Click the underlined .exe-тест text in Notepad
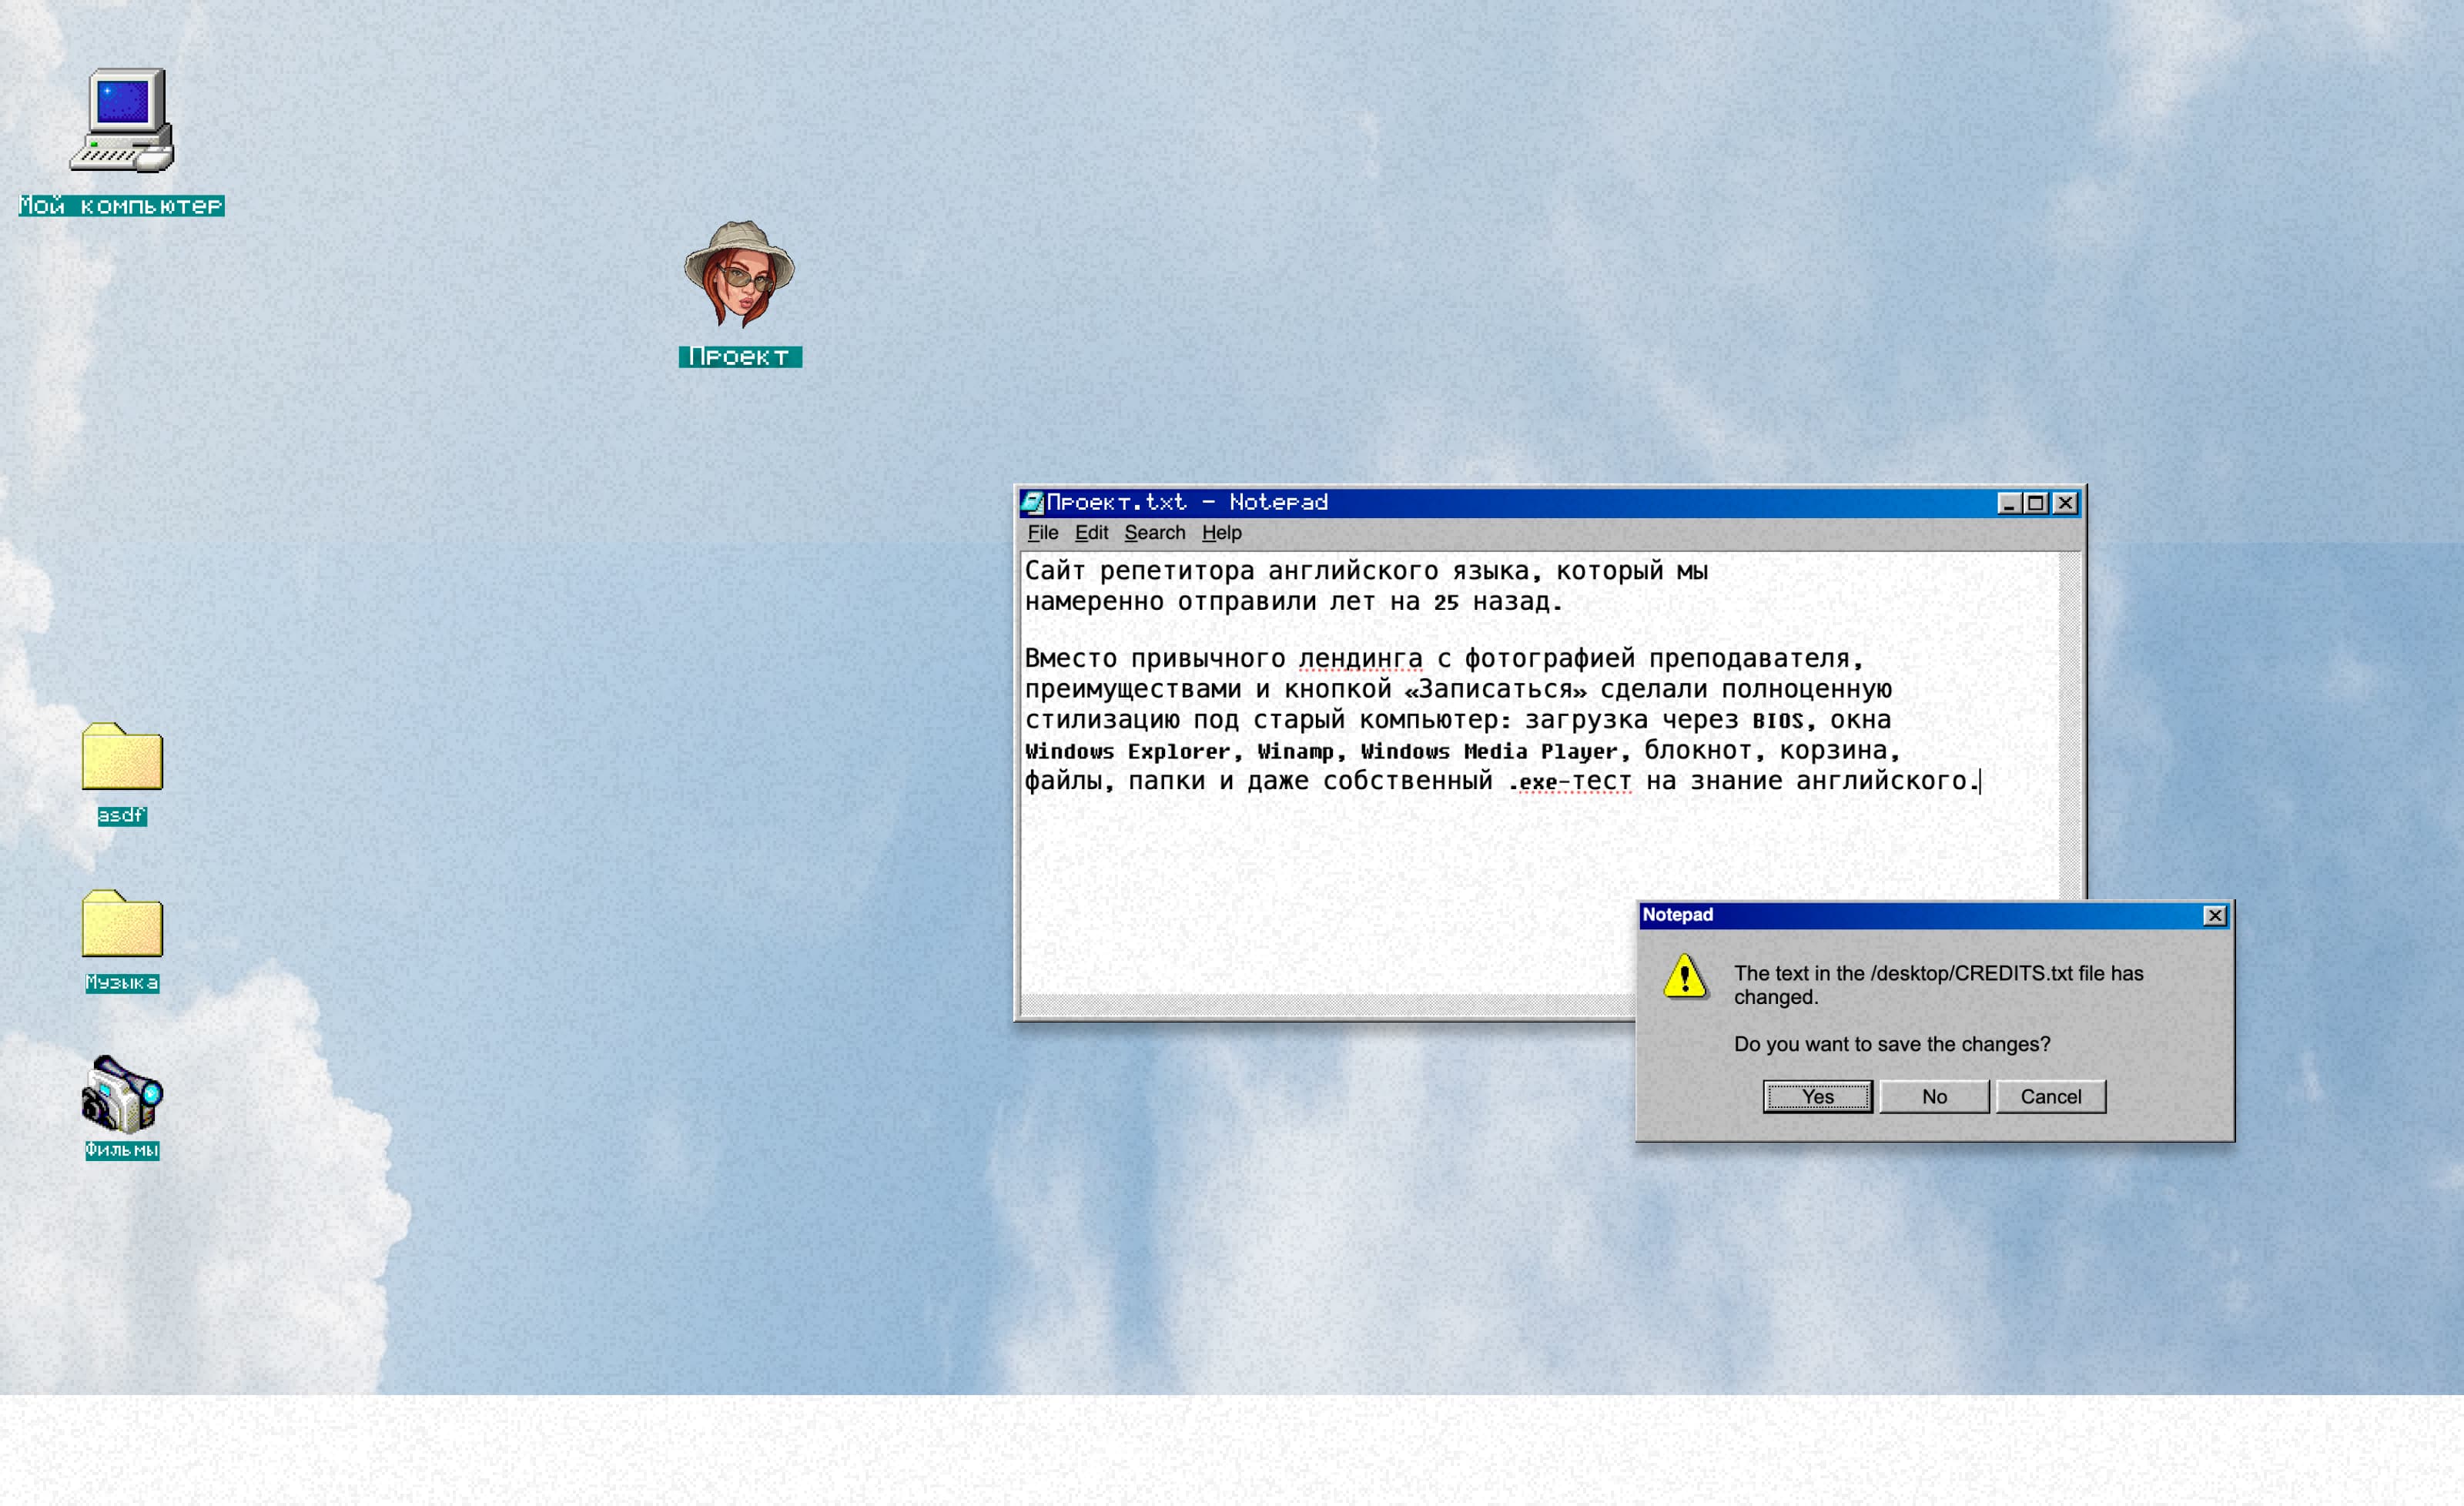 coord(1569,781)
